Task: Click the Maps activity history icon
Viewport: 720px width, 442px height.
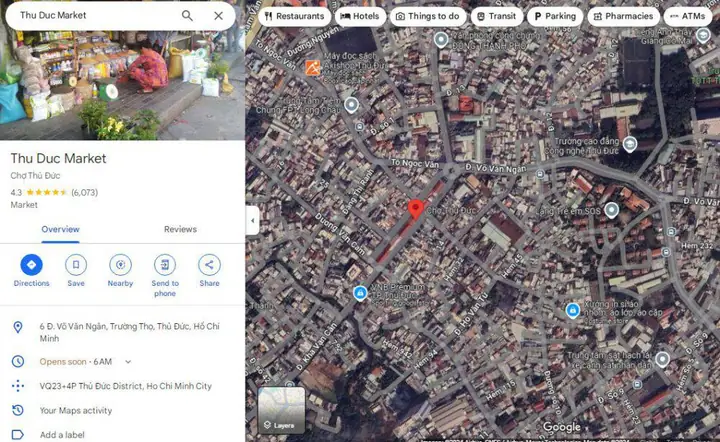Action: click(x=18, y=410)
